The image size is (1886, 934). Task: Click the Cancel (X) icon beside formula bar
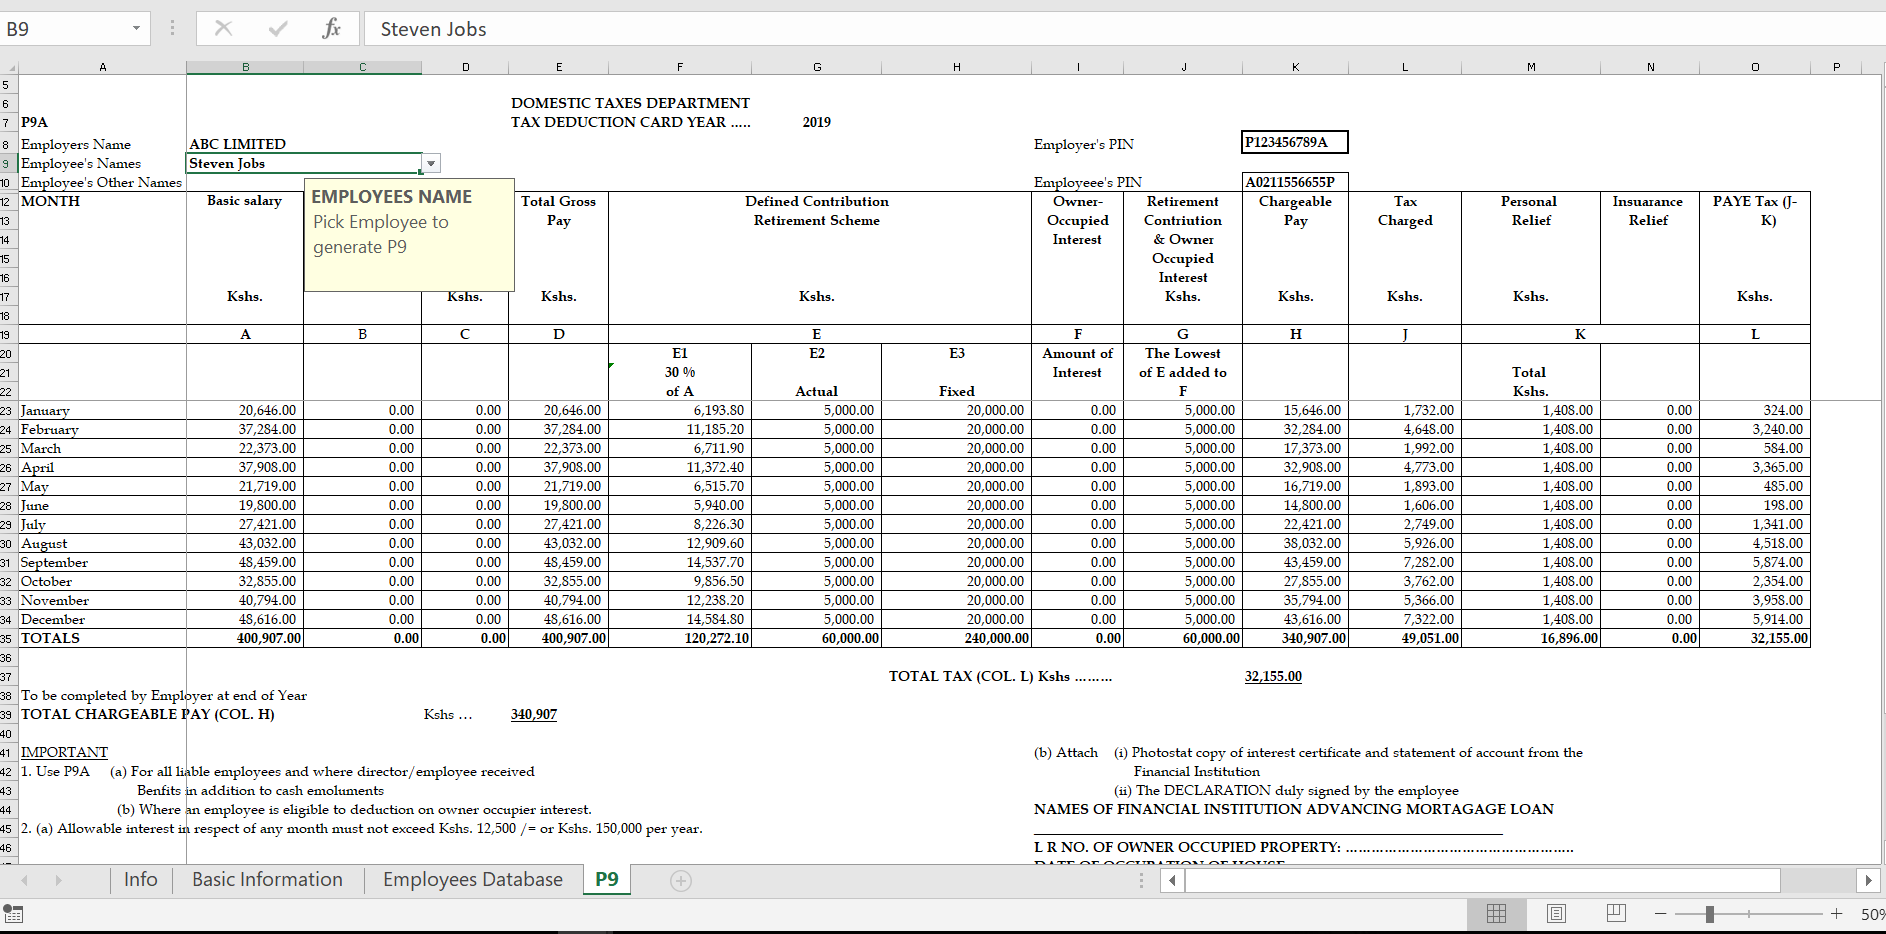tap(224, 28)
